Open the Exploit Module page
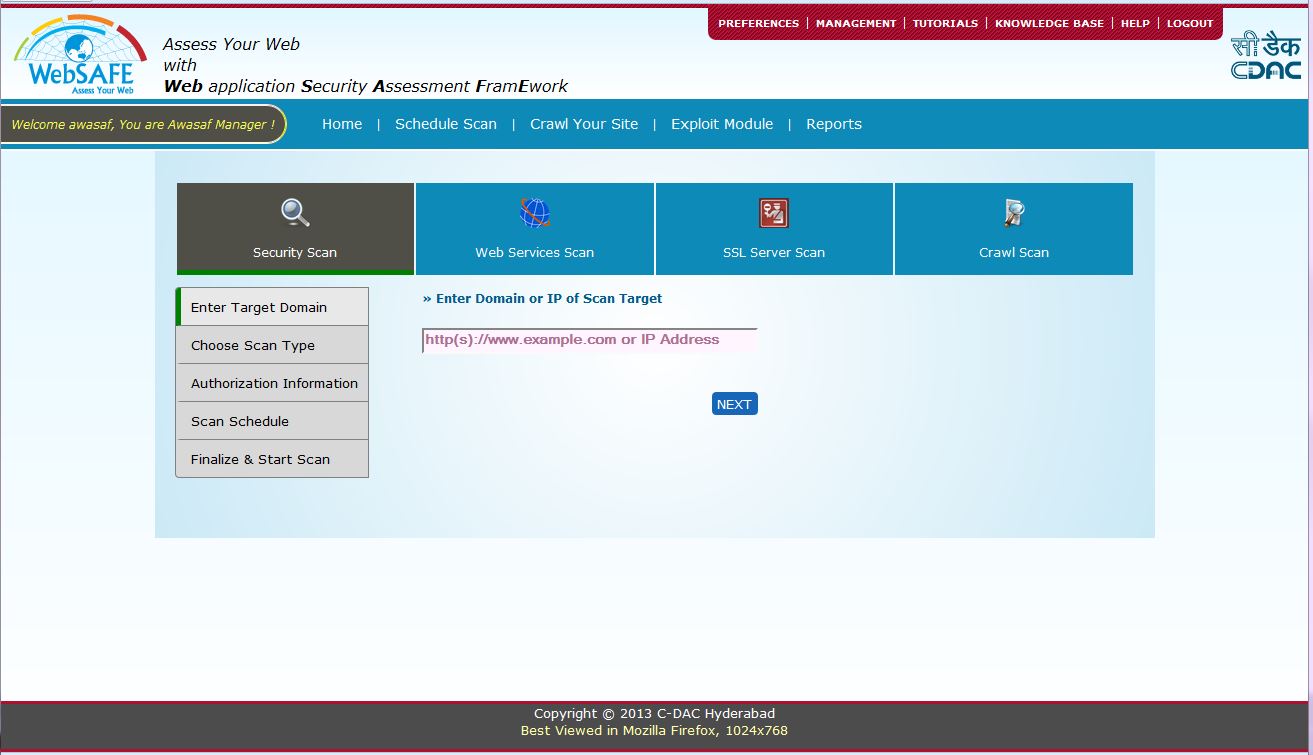1313x755 pixels. 722,124
